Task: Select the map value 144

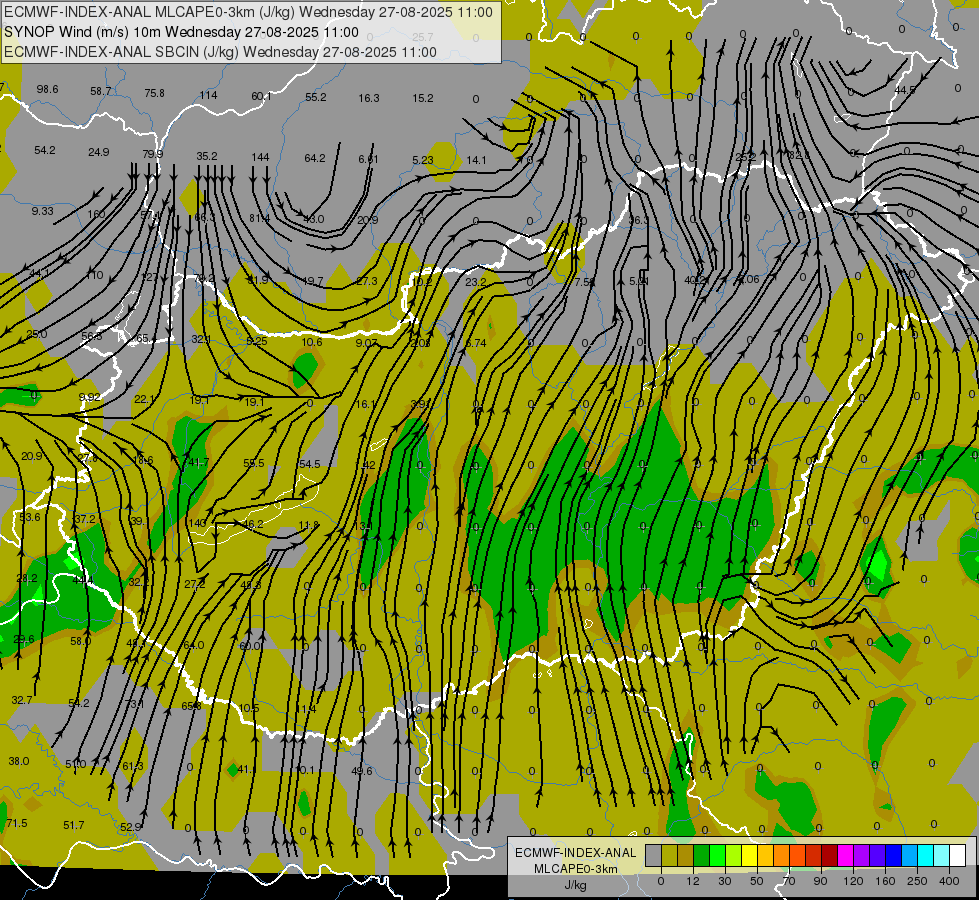Action: [x=260, y=157]
